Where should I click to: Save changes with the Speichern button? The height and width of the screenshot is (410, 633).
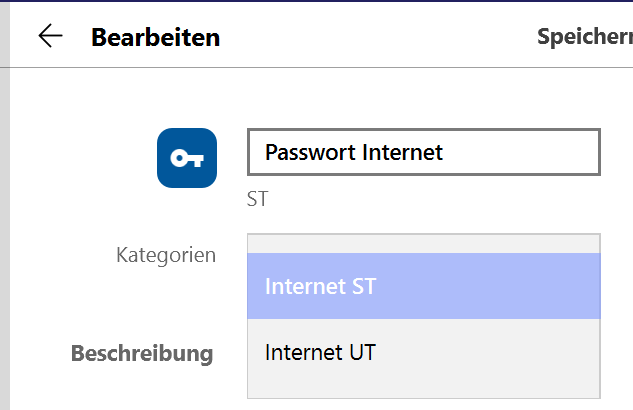click(x=585, y=37)
